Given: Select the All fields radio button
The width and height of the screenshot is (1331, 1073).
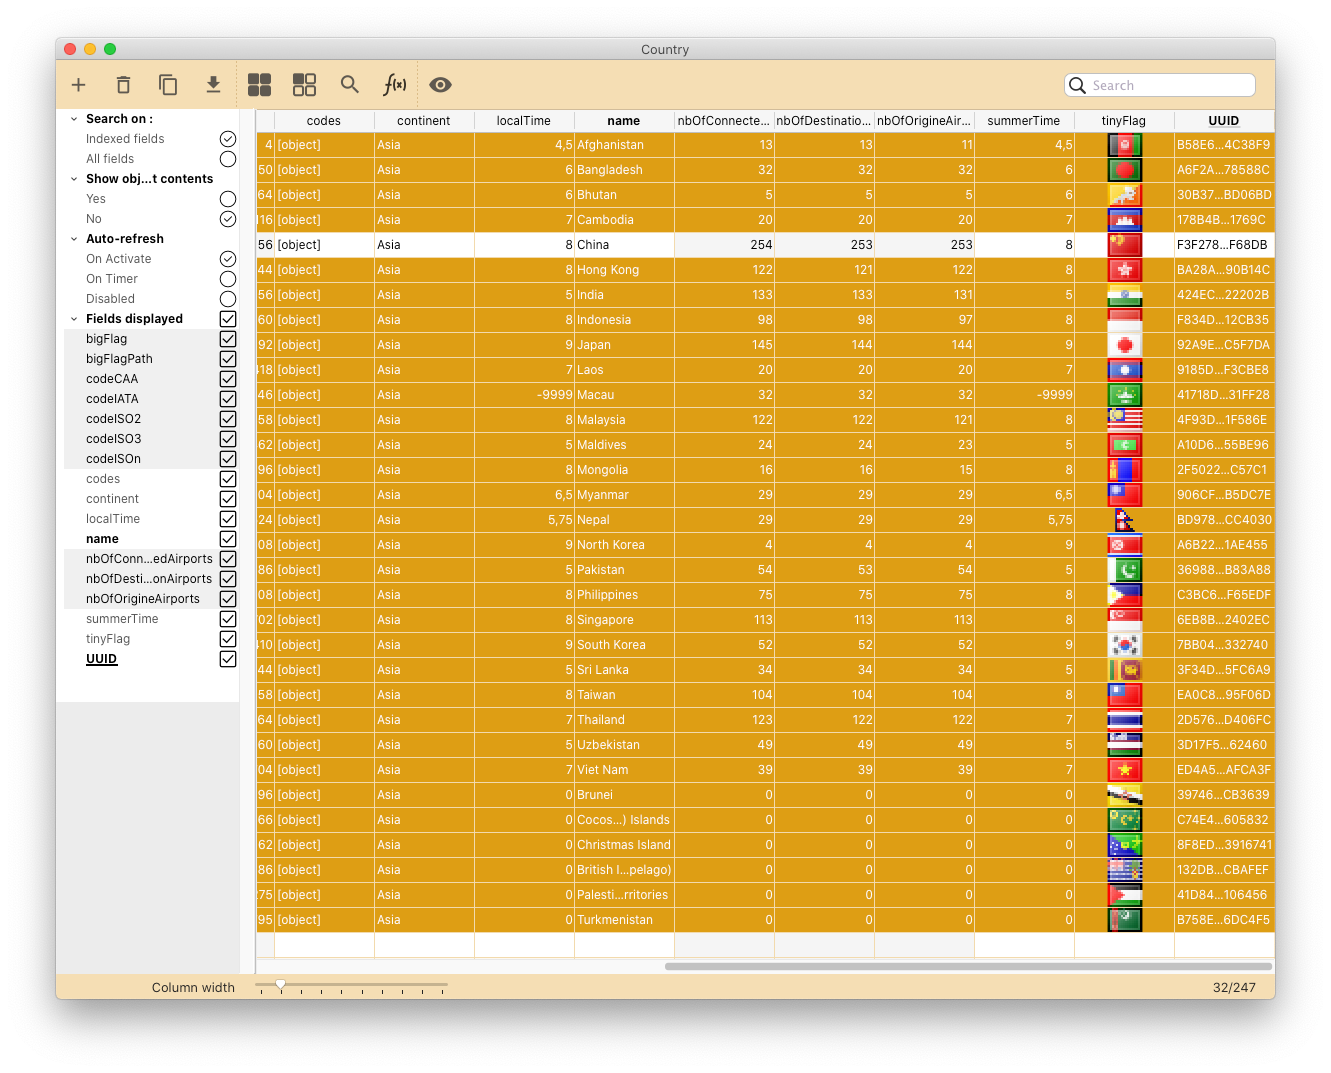Looking at the screenshot, I should tap(228, 159).
